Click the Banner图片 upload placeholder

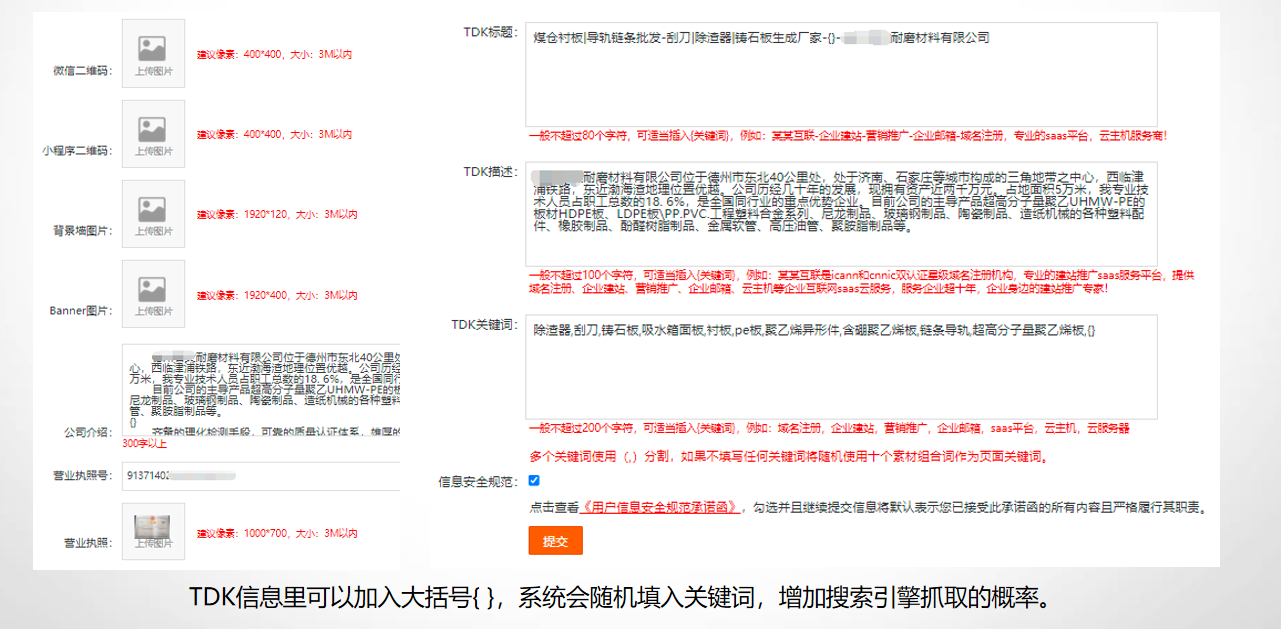click(153, 294)
